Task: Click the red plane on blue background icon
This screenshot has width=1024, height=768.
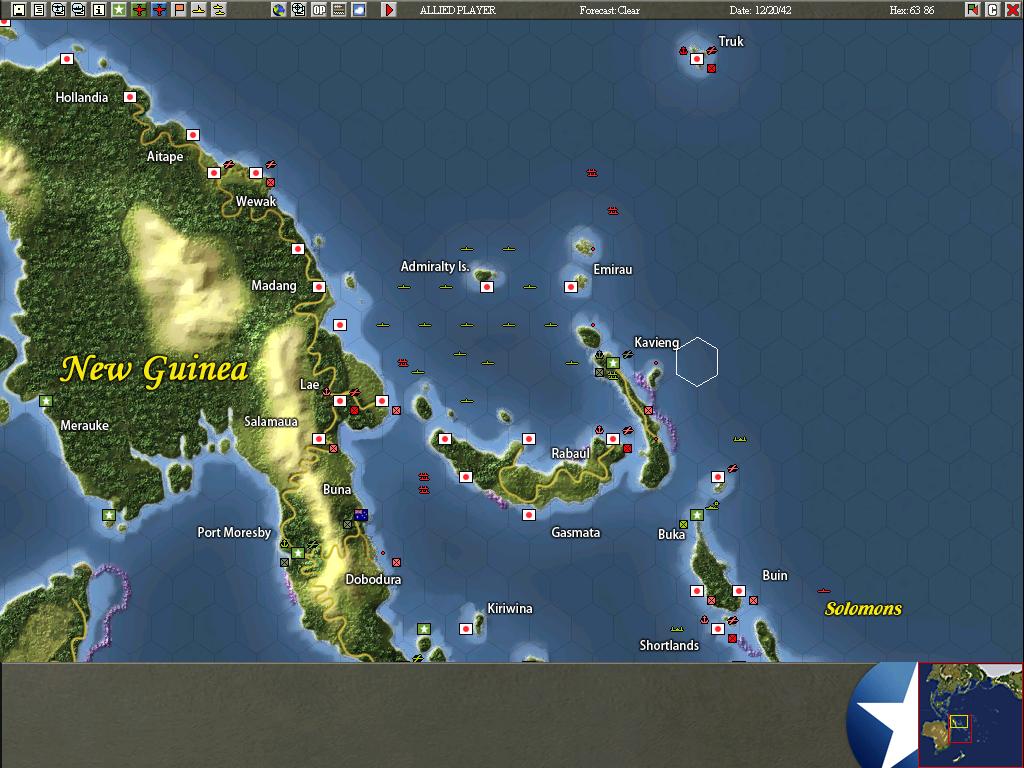Action: click(x=159, y=10)
